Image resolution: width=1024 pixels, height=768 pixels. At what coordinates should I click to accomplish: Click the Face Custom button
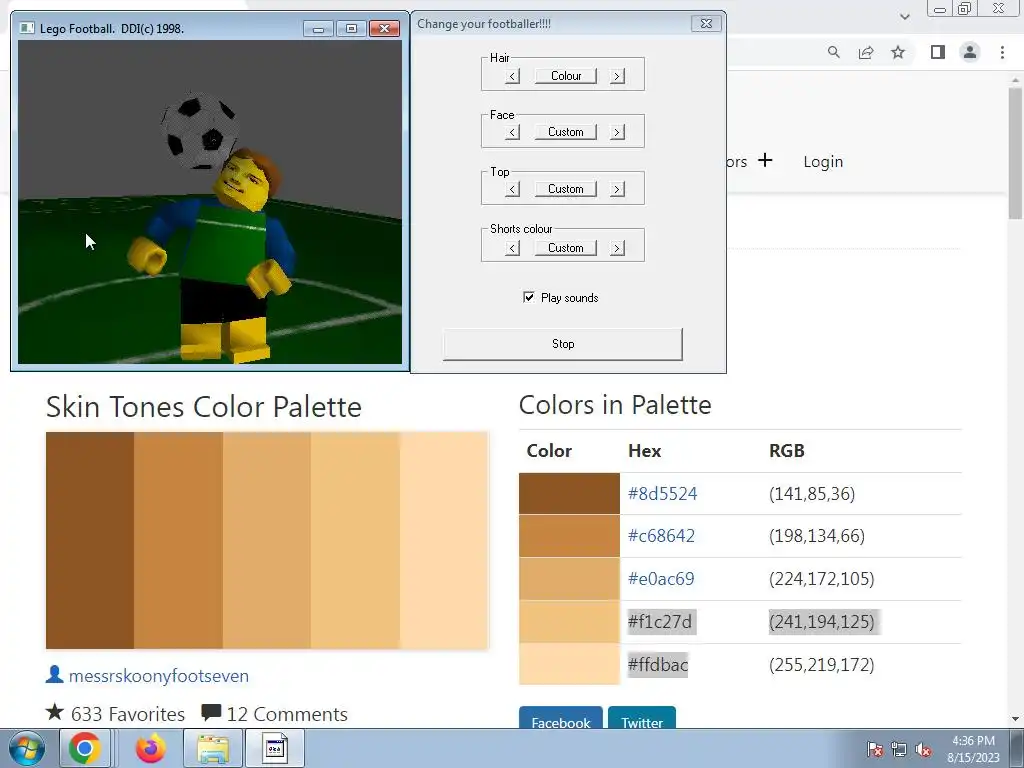pyautogui.click(x=566, y=132)
